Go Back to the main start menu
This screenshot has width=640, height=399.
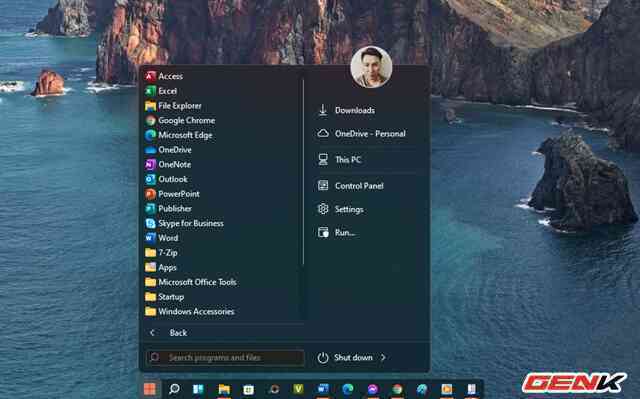(x=169, y=332)
